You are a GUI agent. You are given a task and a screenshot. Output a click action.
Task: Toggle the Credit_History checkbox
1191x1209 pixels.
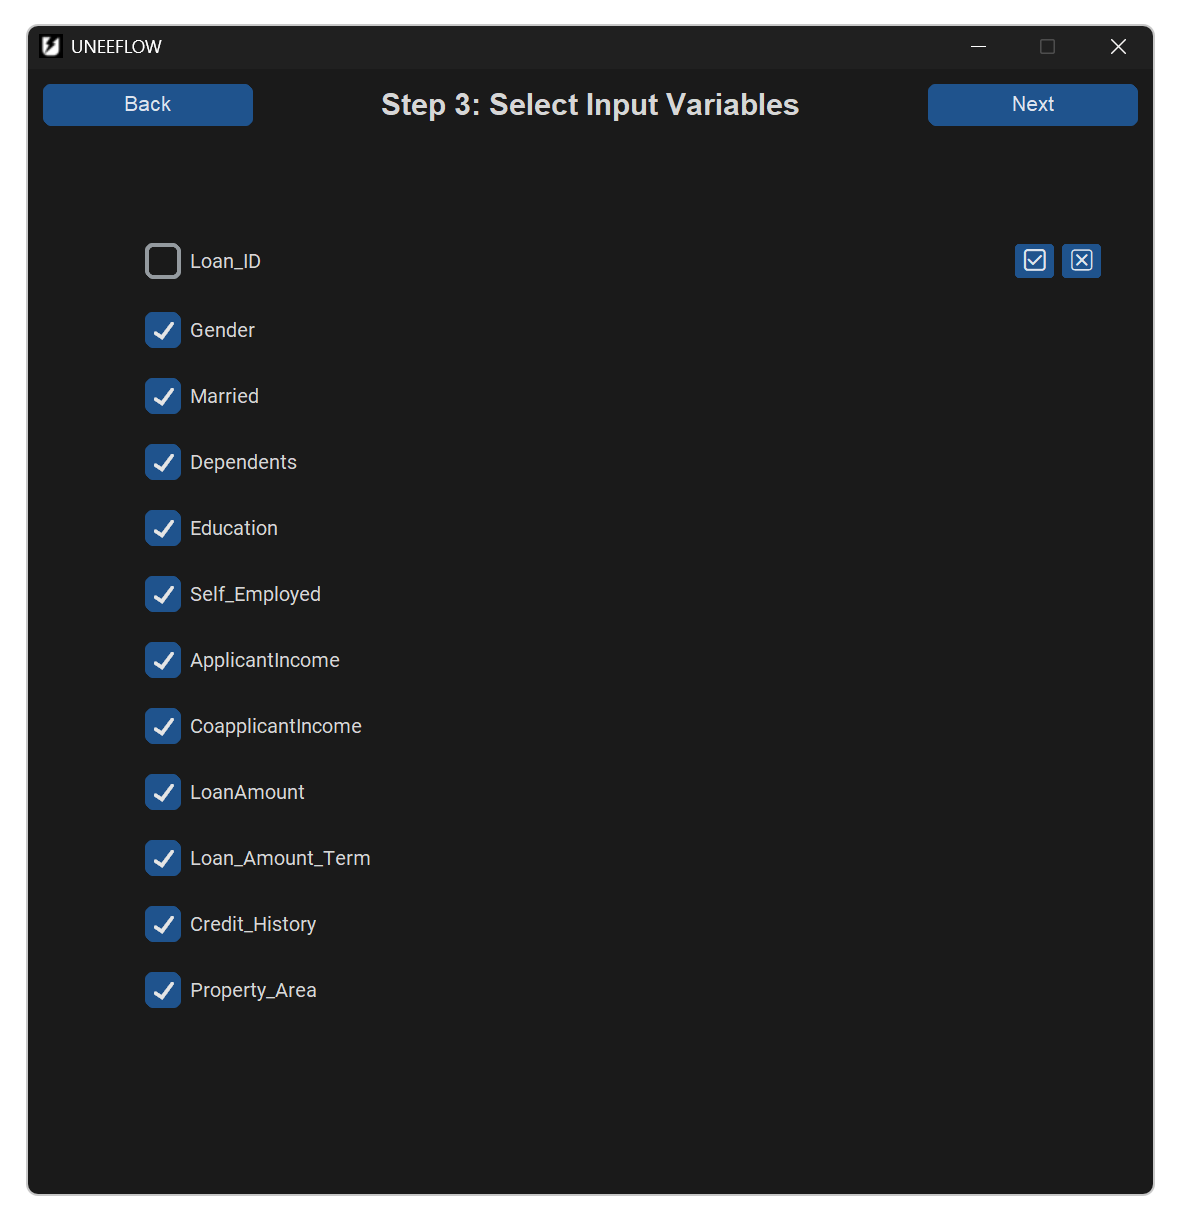pos(163,924)
